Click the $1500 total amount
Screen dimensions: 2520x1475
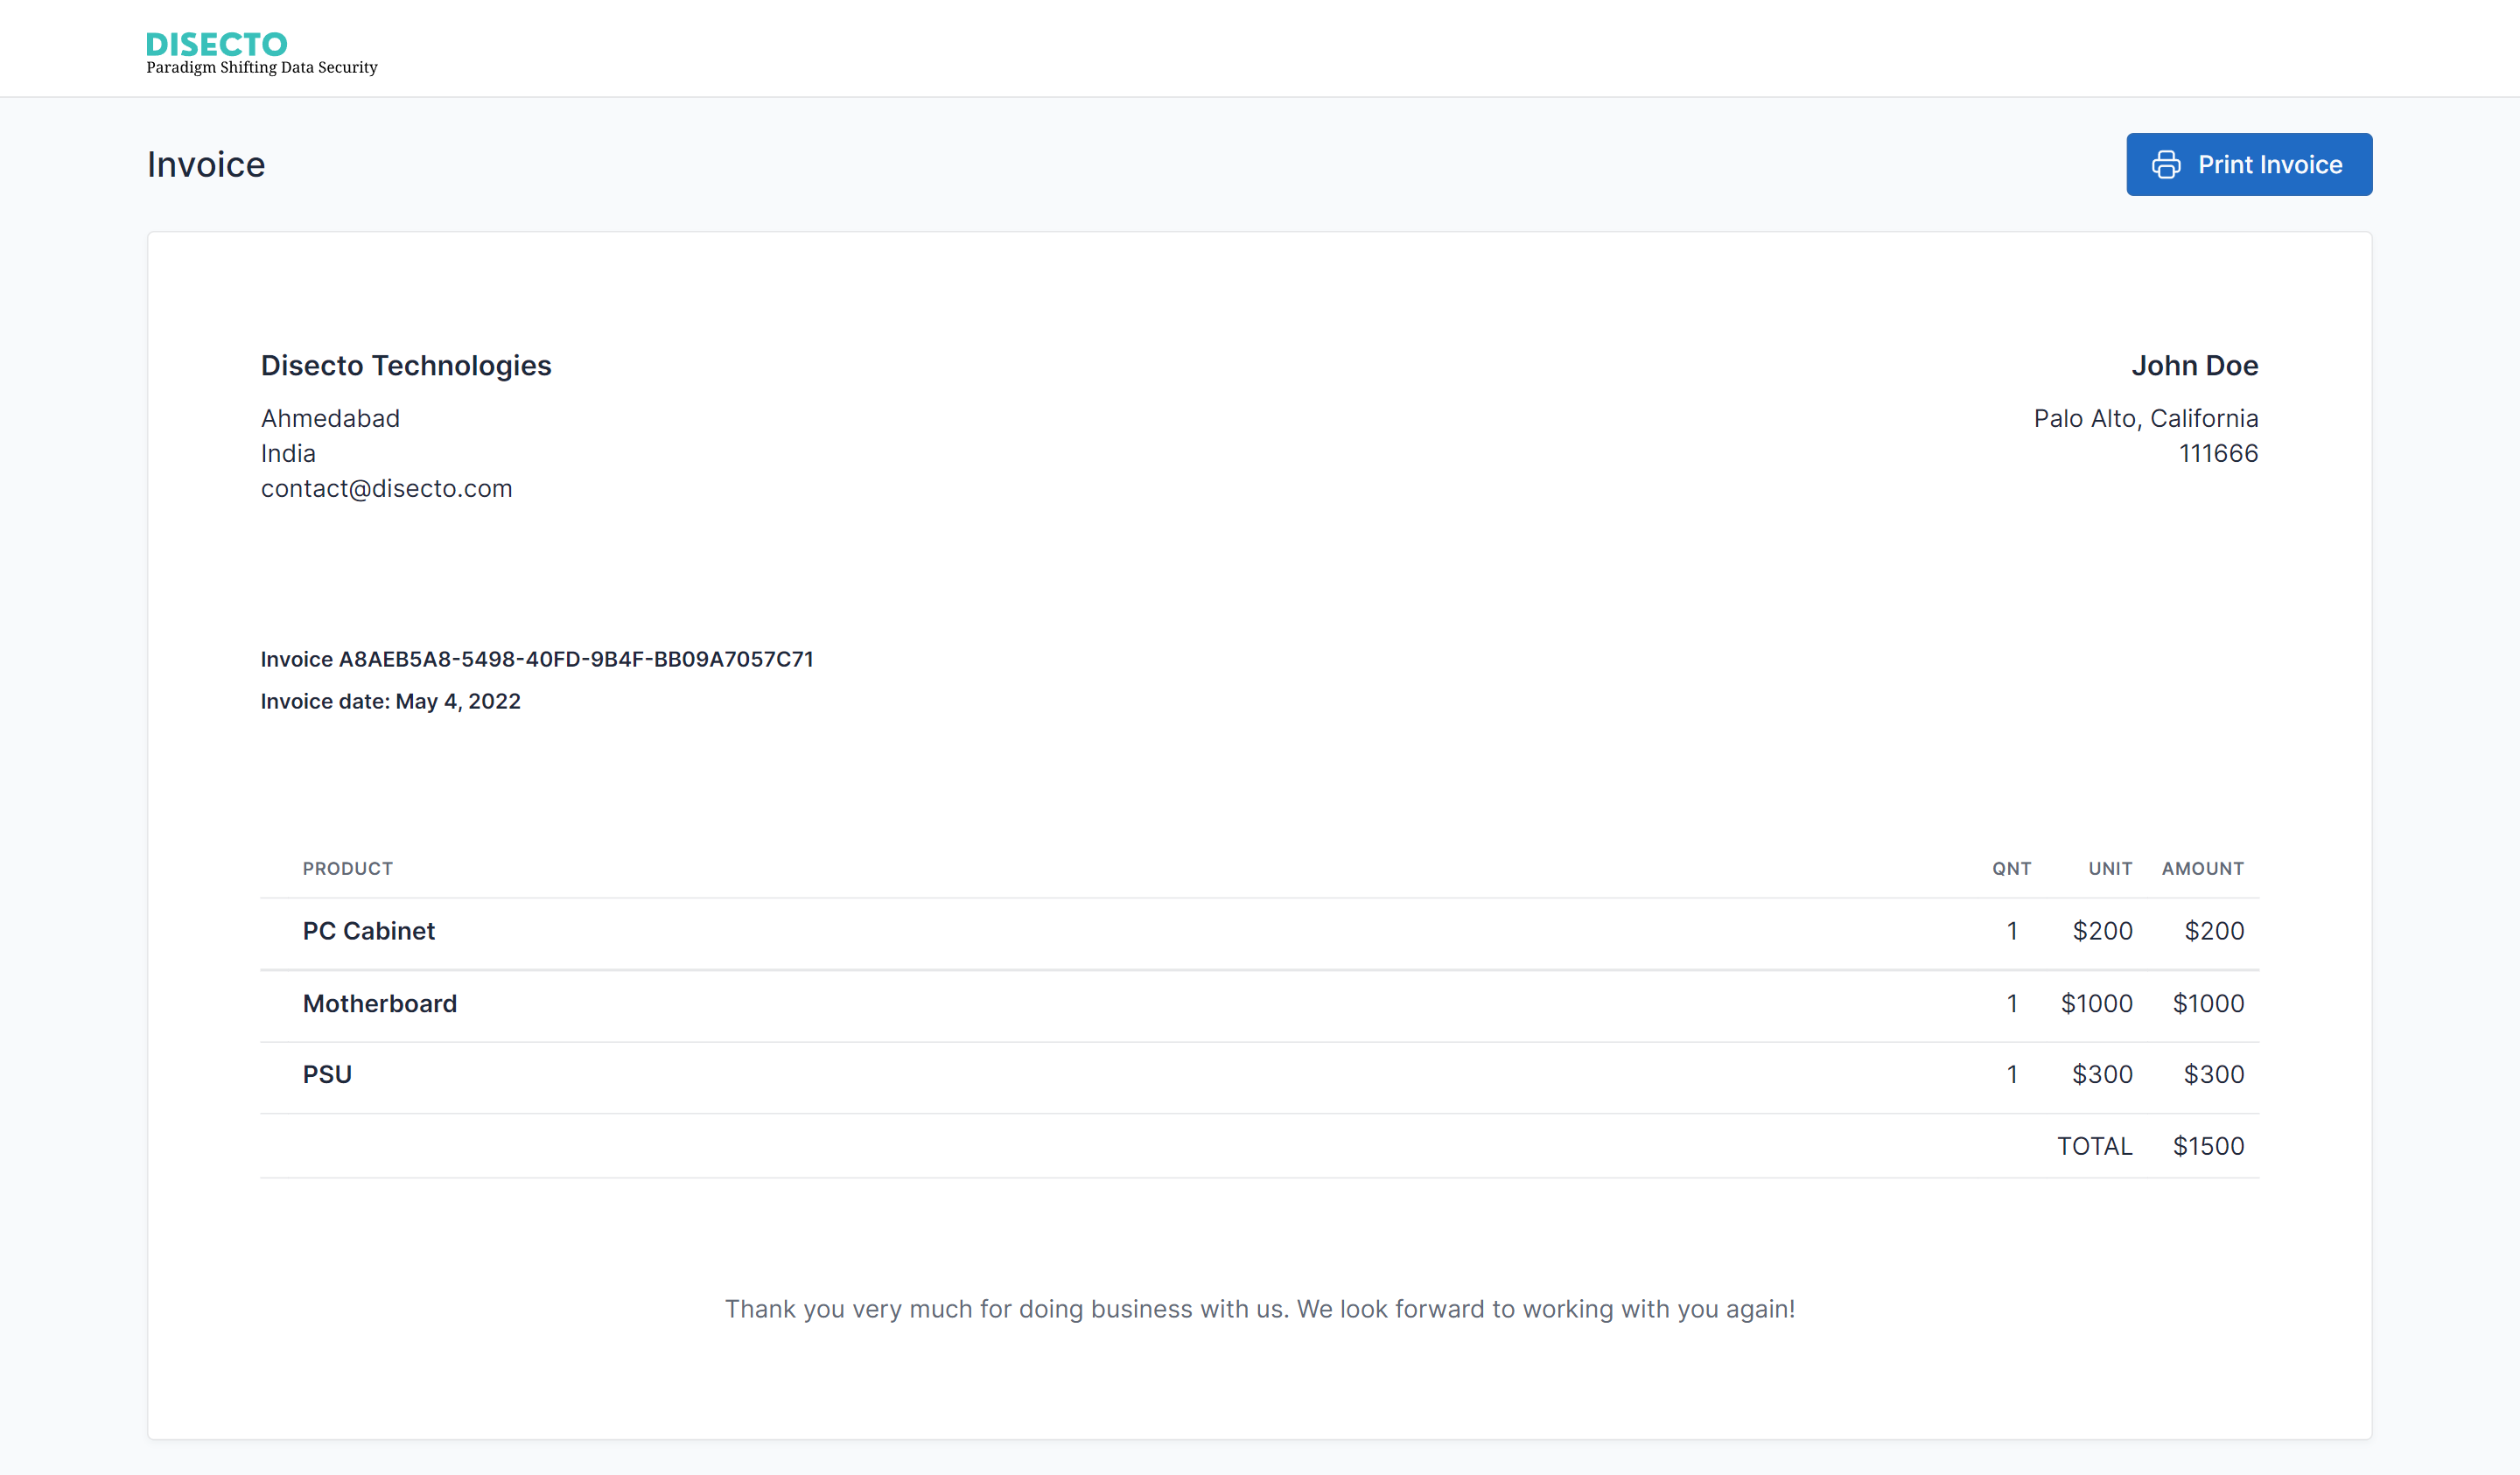pos(2209,1146)
